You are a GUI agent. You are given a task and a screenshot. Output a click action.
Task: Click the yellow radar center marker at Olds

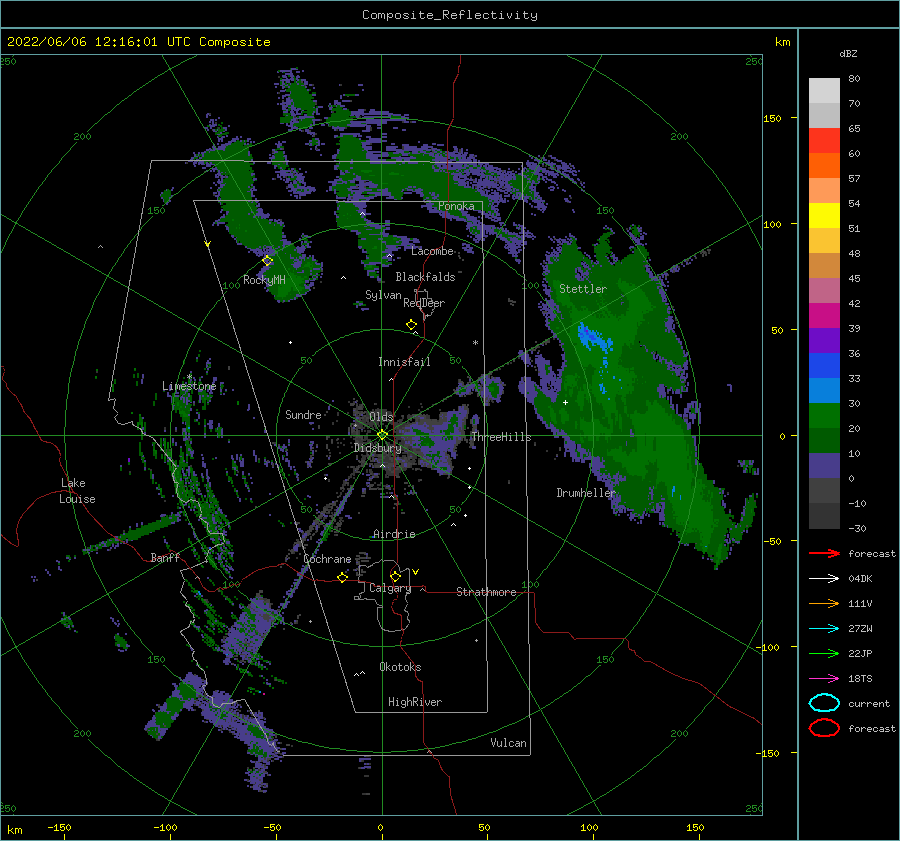382,435
